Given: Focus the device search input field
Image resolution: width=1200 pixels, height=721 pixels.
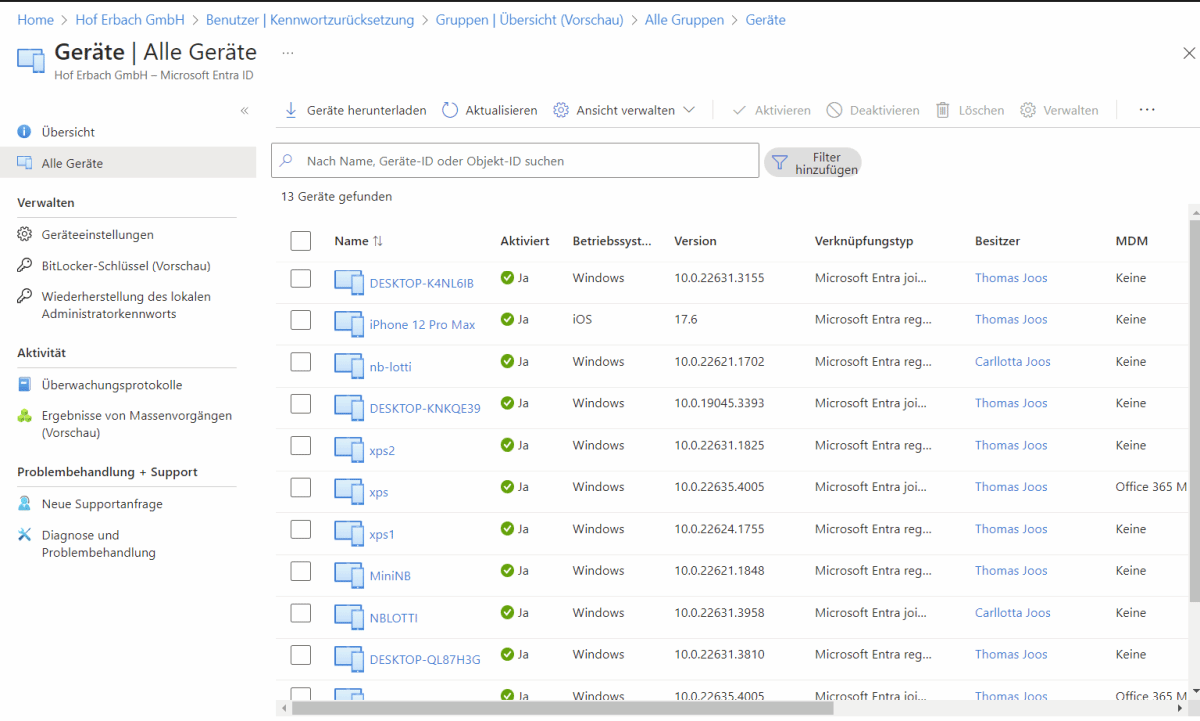Looking at the screenshot, I should coord(520,161).
